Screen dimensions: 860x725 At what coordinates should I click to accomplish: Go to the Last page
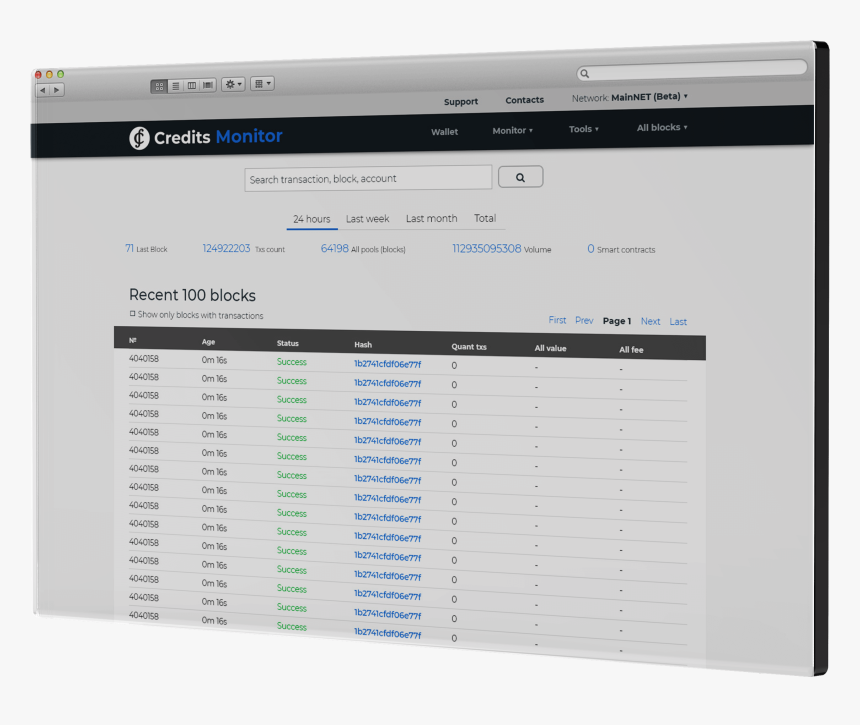pyautogui.click(x=678, y=322)
